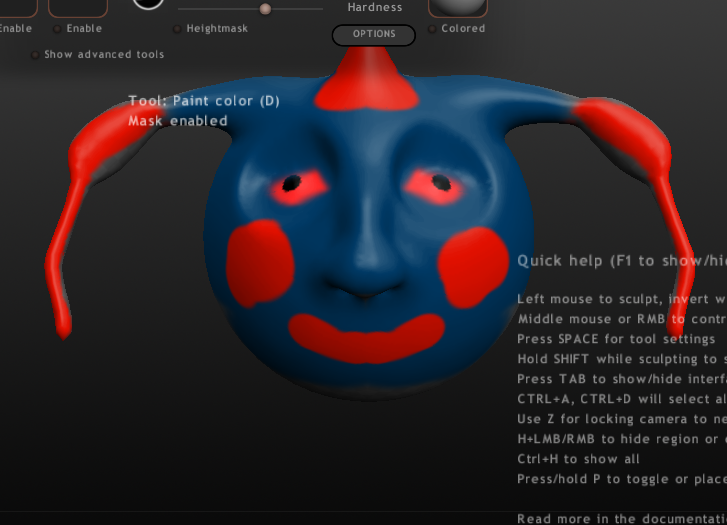Click the 'Left mouse to sculpt' help line
The width and height of the screenshot is (727, 525).
pyautogui.click(x=622, y=299)
